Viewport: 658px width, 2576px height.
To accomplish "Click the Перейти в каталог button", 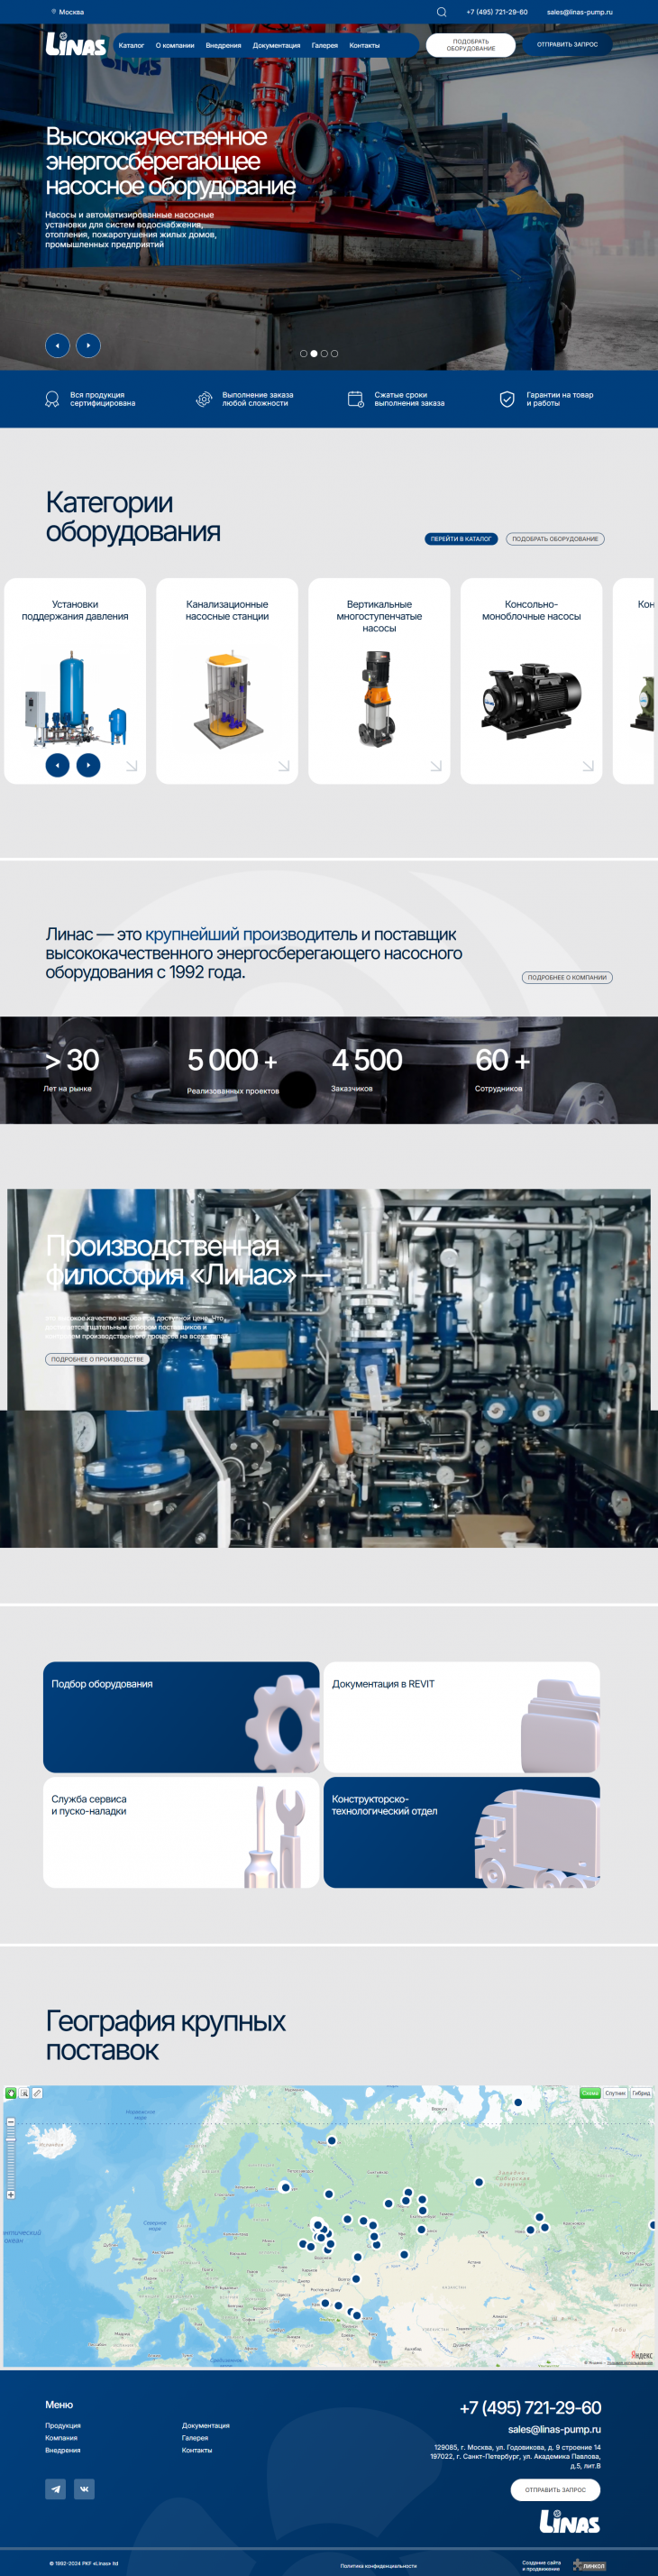I will [461, 539].
